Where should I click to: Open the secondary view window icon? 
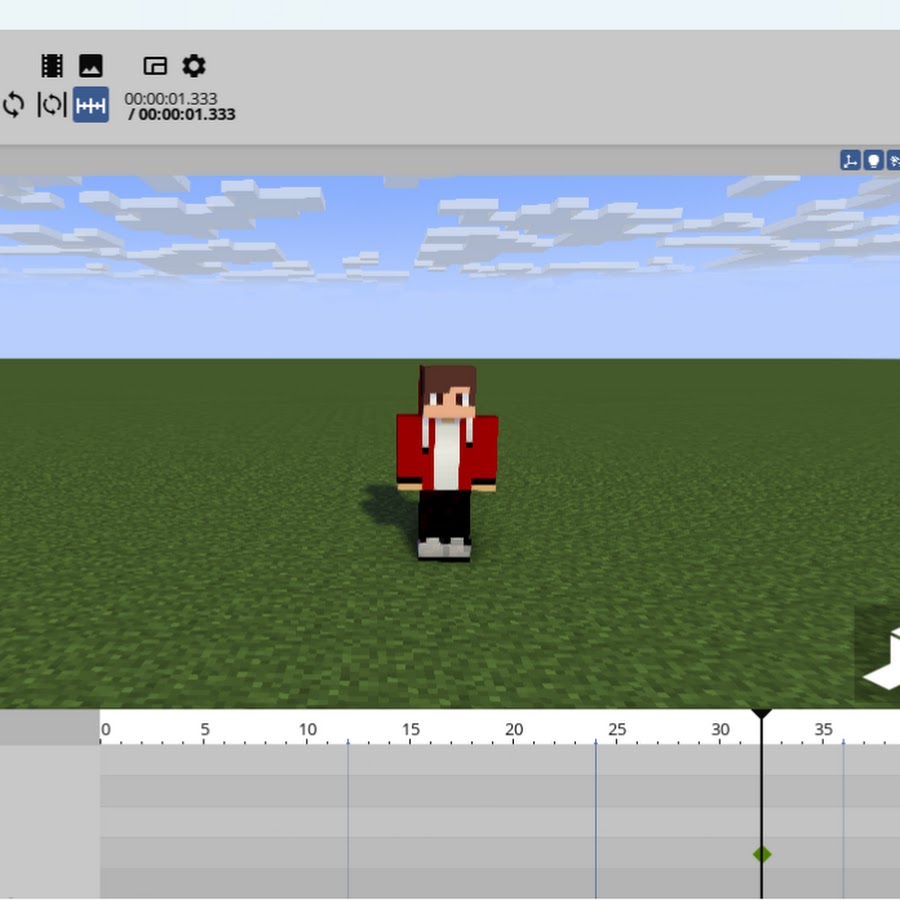tap(155, 66)
